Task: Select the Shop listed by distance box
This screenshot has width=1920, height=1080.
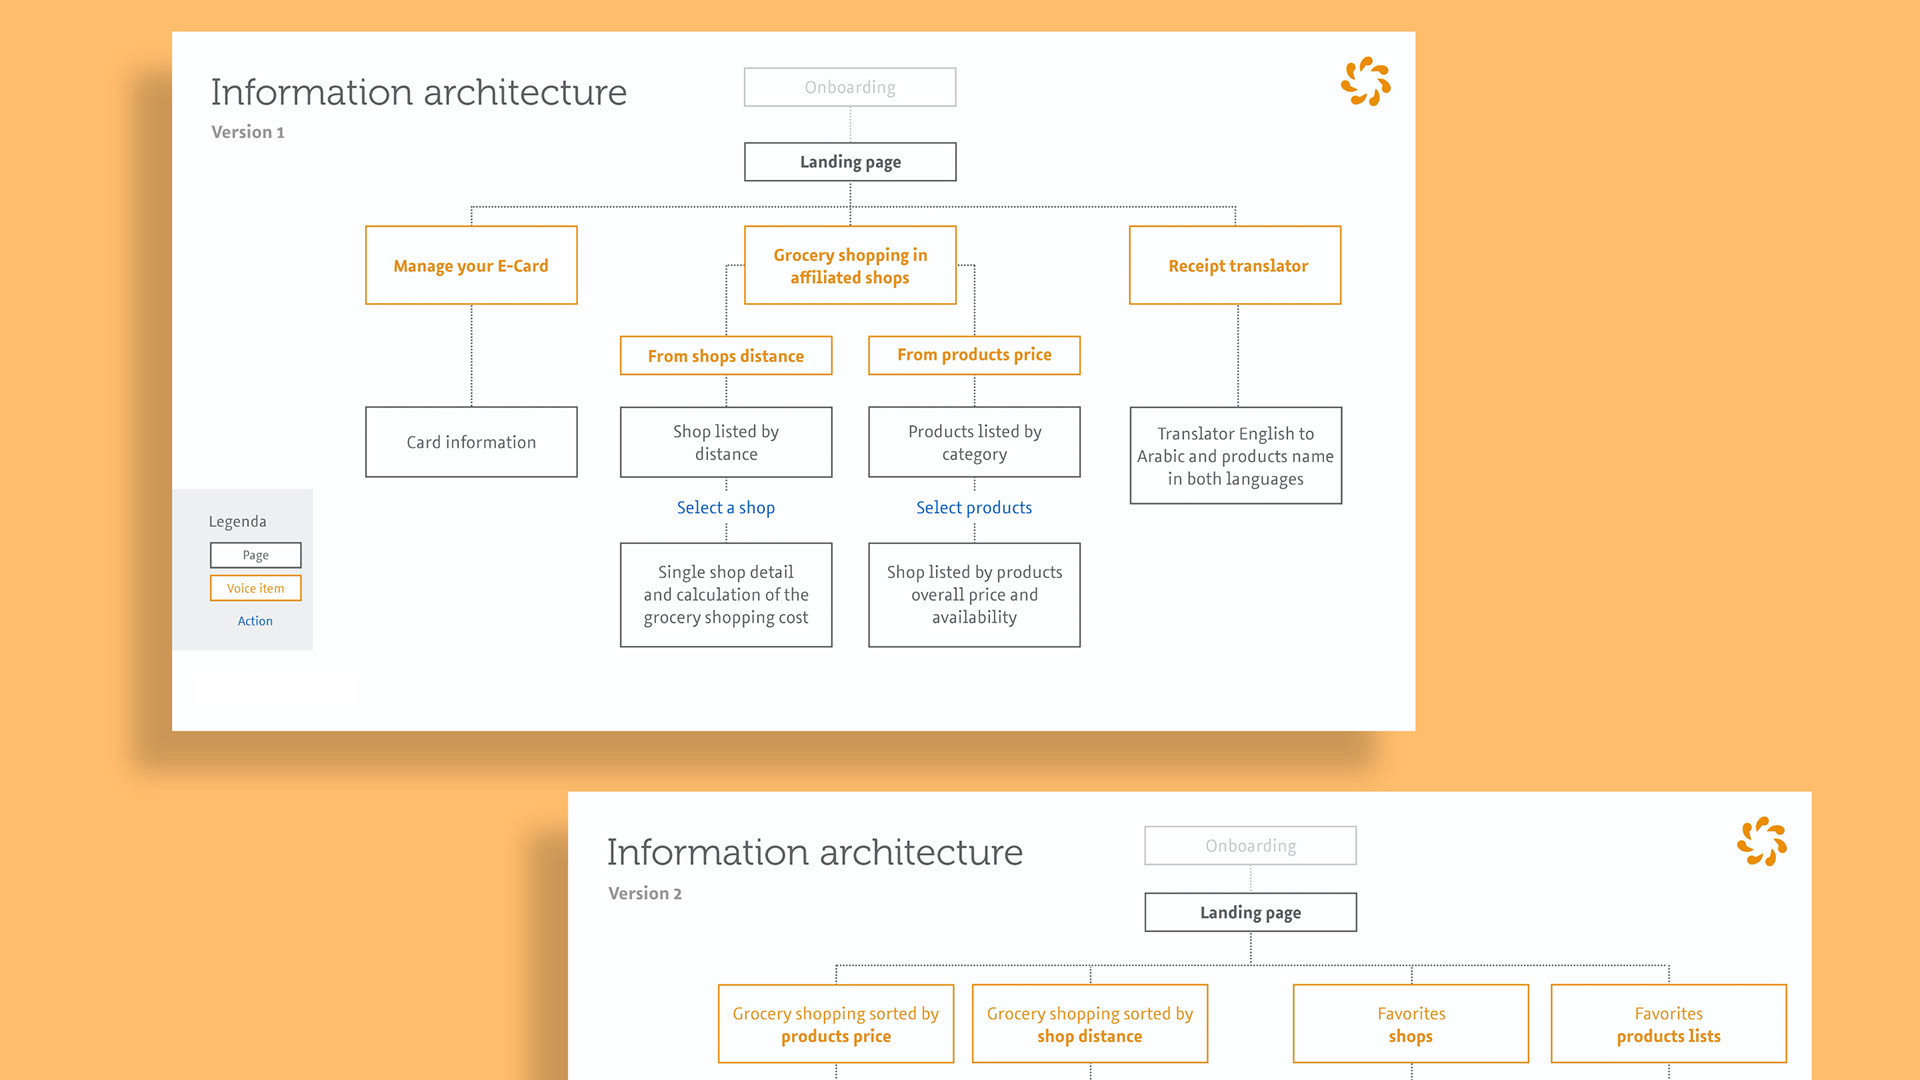Action: tap(726, 442)
